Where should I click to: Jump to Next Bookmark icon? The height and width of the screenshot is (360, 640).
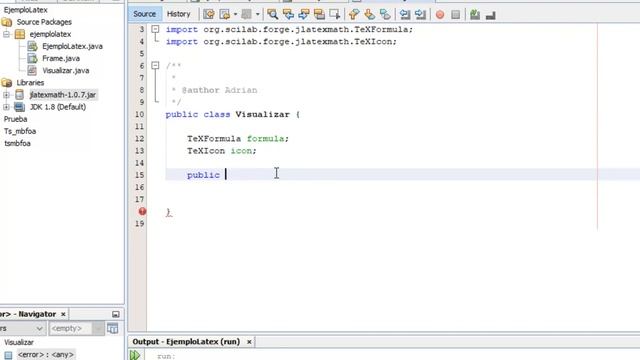[369, 15]
